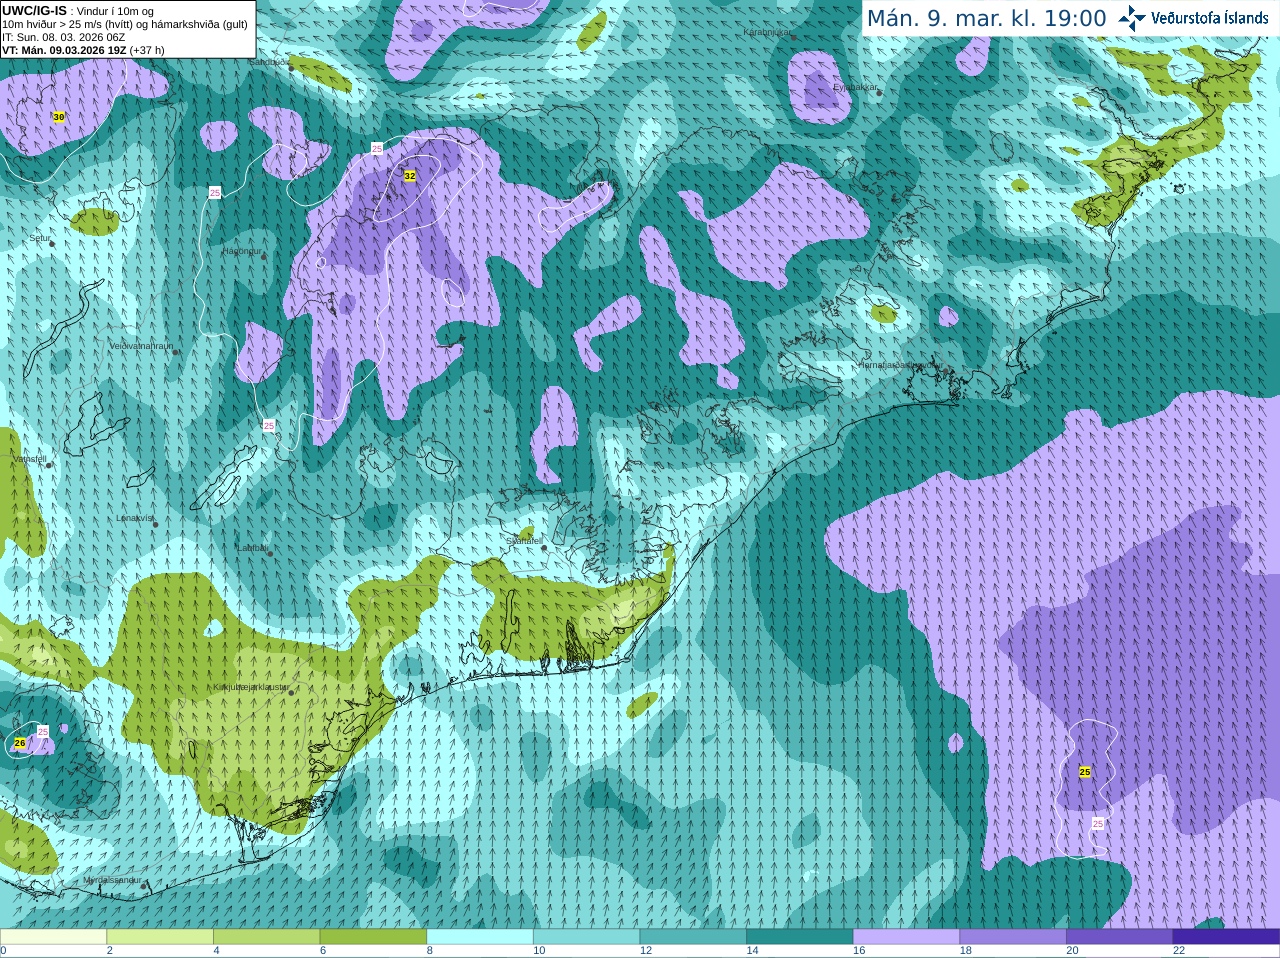
Task: Click the Skaftafell station label
Action: pos(524,540)
